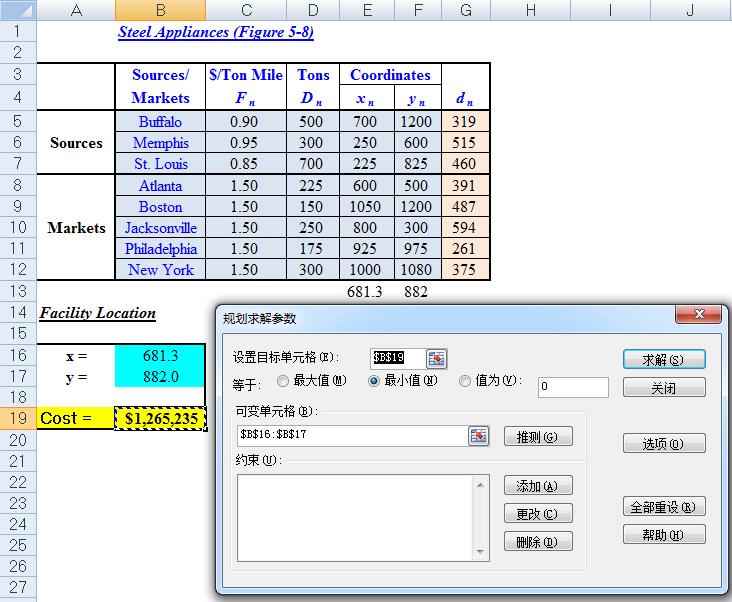The width and height of the screenshot is (732, 602).
Task: Click the up arrow in the constraints list scrollbar
Action: pyautogui.click(x=479, y=485)
